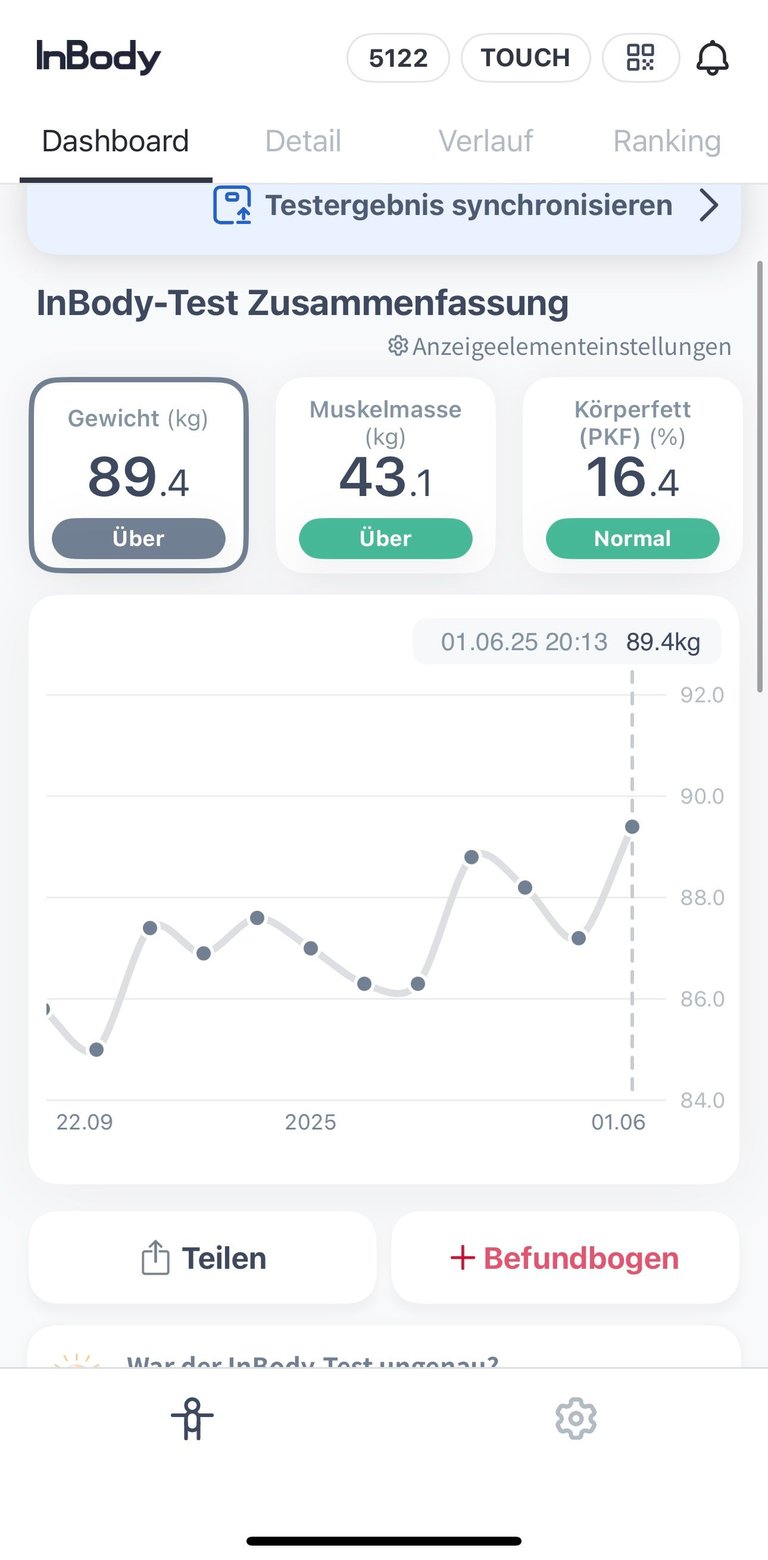Select the Körperfett (PKF) card
Screen dimensions: 768x1560
coord(632,475)
